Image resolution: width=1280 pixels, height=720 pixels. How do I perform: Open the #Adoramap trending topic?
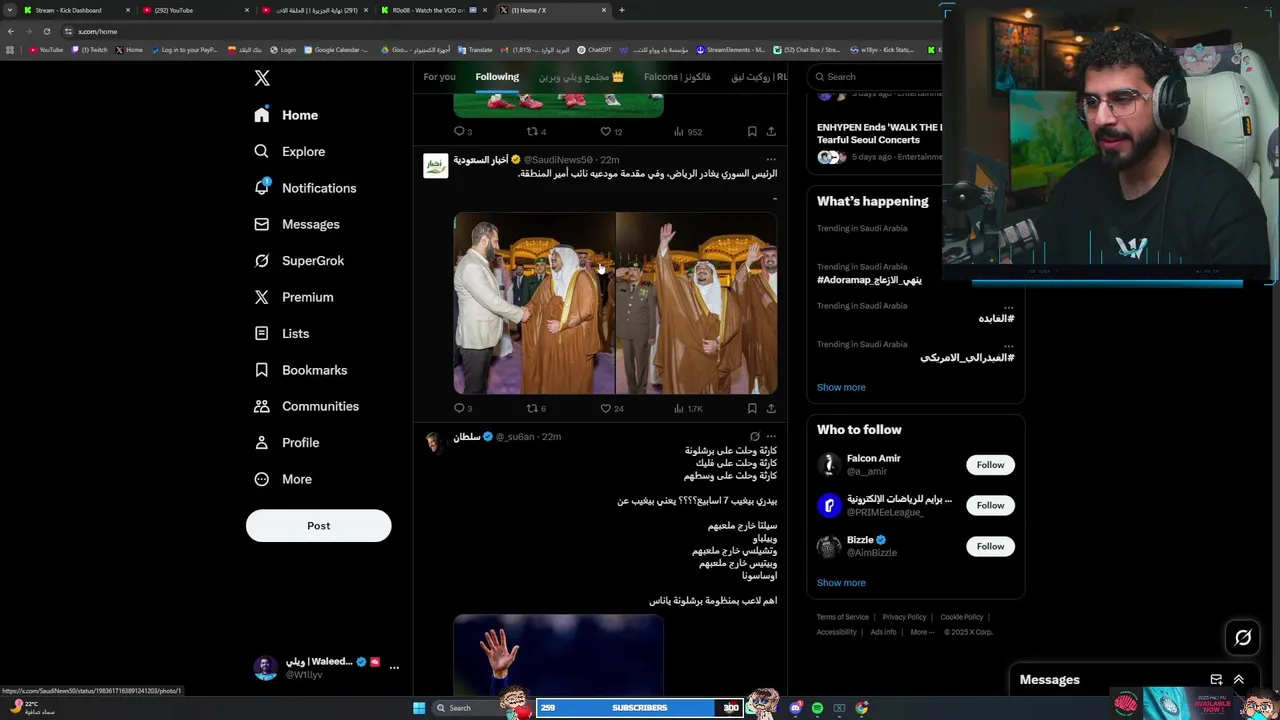pyautogui.click(x=869, y=280)
